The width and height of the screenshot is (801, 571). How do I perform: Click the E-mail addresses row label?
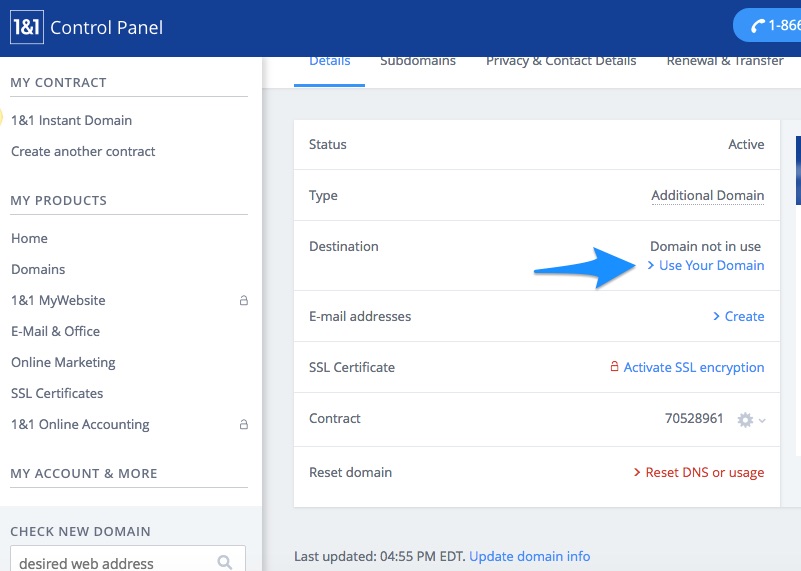pyautogui.click(x=360, y=317)
